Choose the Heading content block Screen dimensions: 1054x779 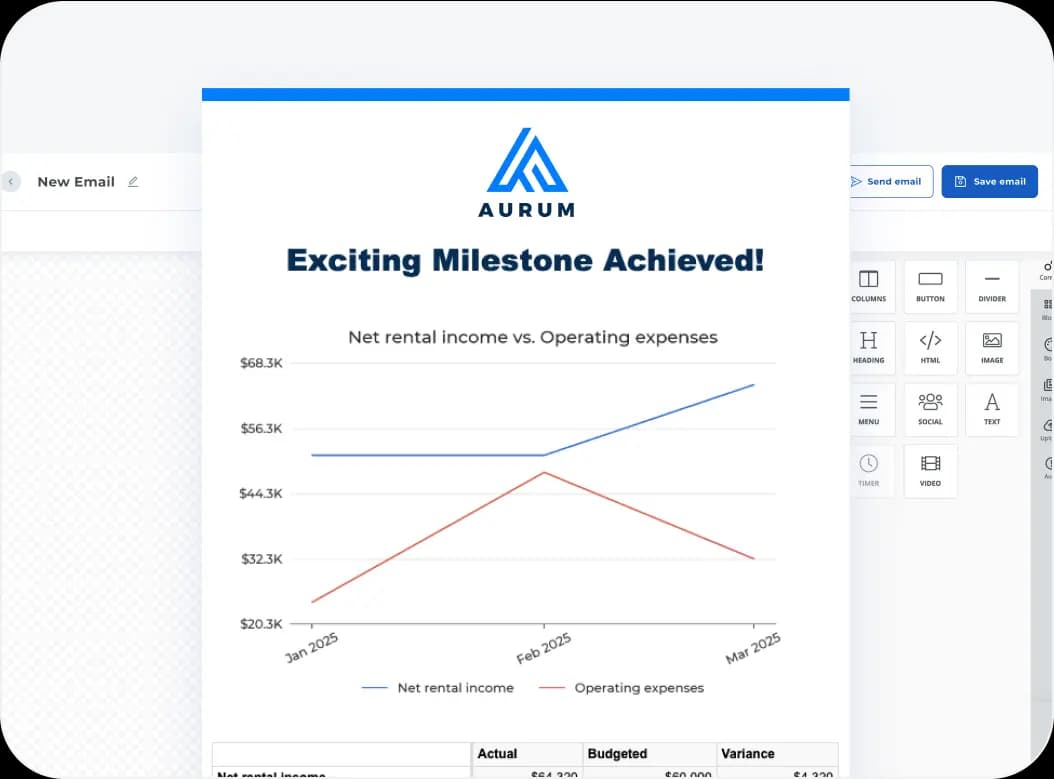[869, 348]
